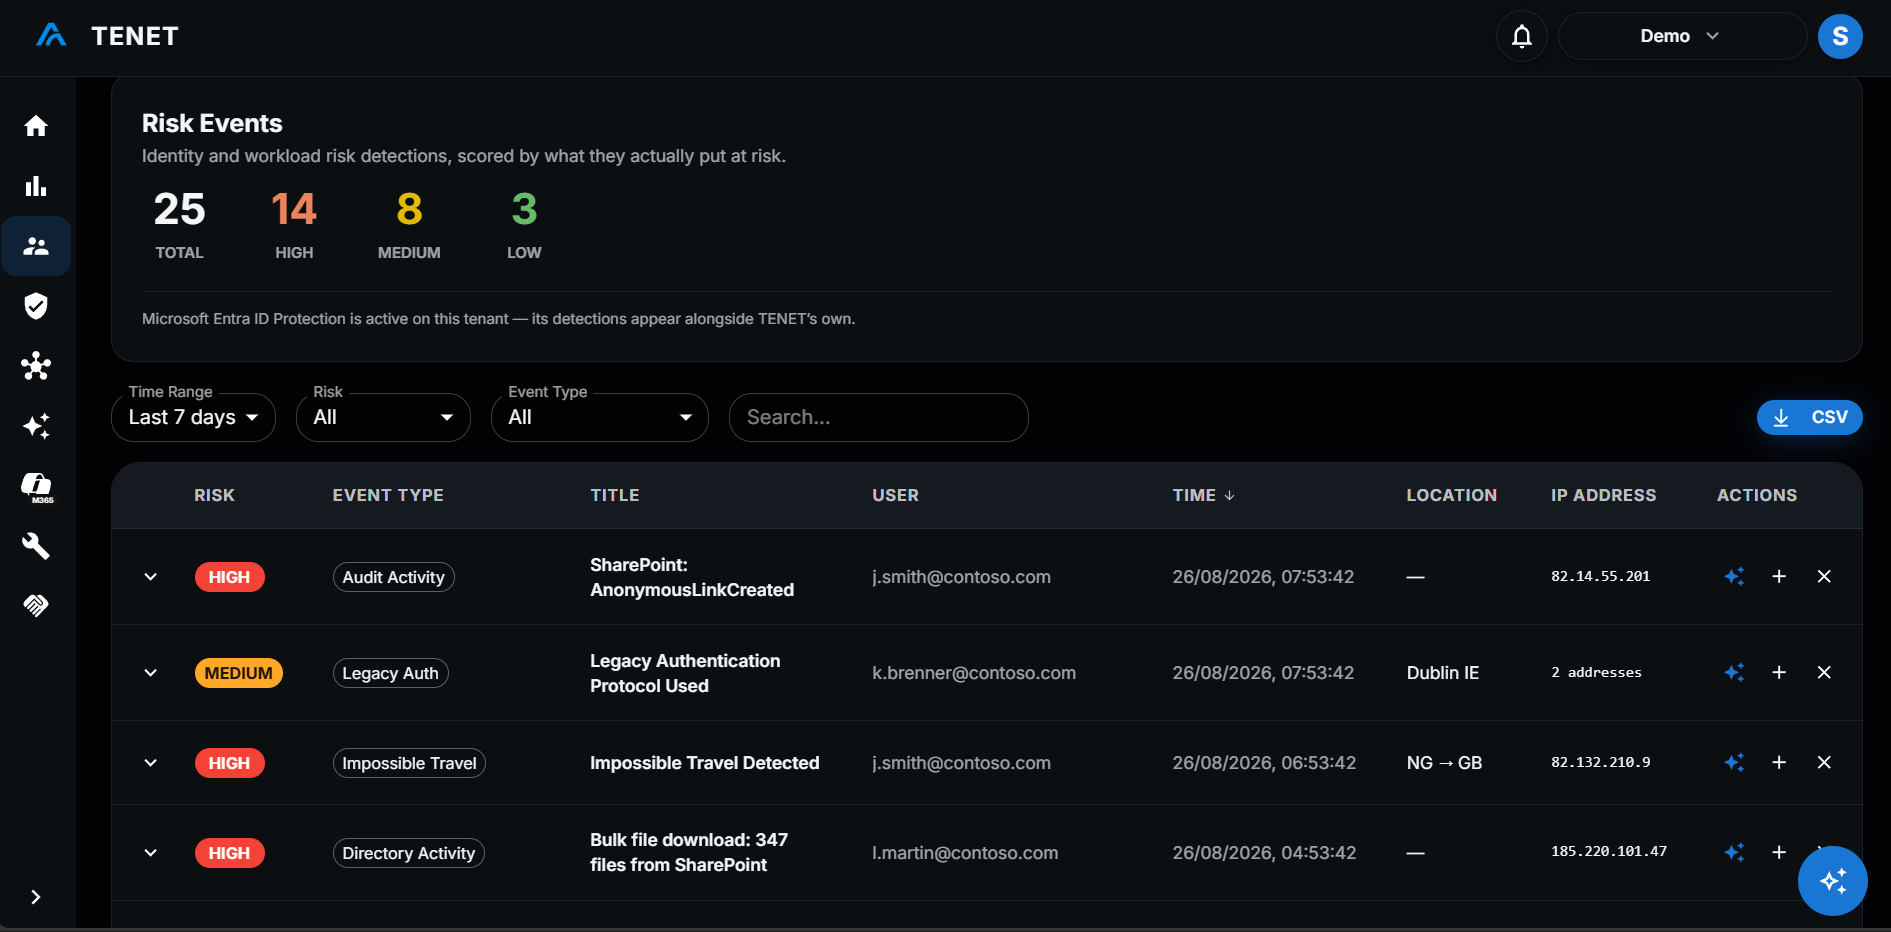Click AI analyze icon for Bulk file download row
This screenshot has width=1891, height=932.
(1734, 853)
